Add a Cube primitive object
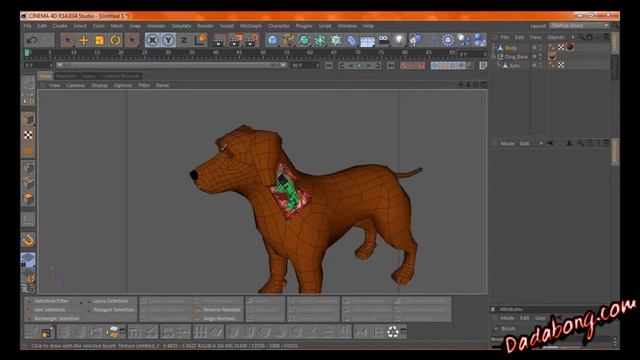Image resolution: width=640 pixels, height=360 pixels. point(272,40)
